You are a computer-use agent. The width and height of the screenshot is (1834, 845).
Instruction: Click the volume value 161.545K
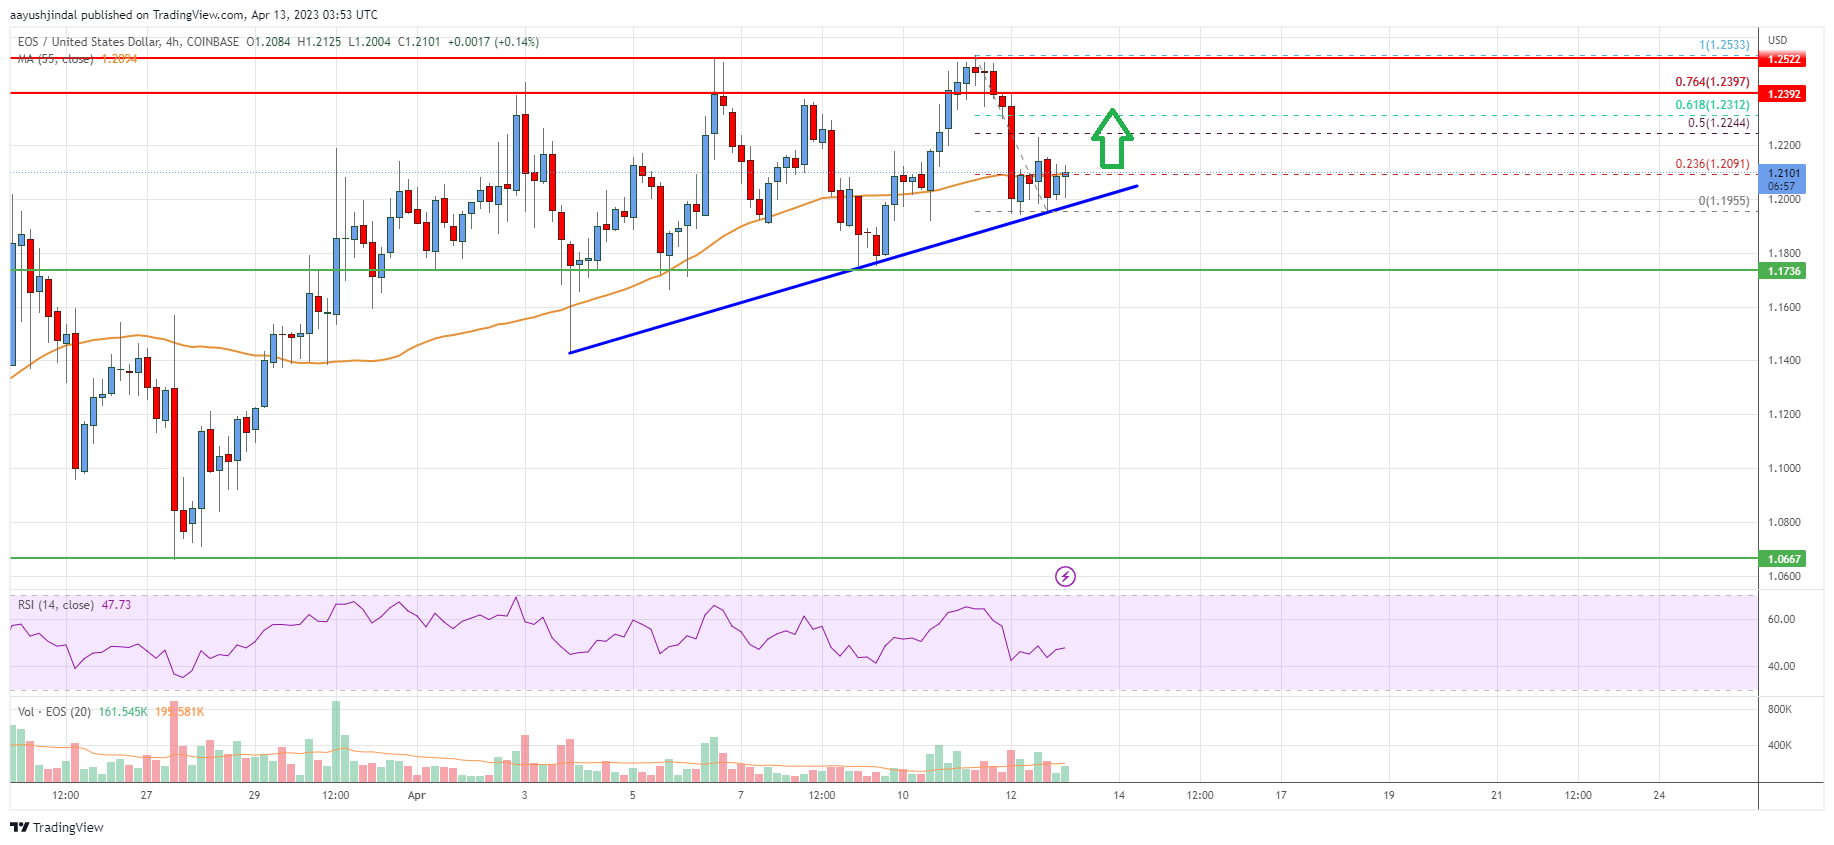[x=123, y=712]
